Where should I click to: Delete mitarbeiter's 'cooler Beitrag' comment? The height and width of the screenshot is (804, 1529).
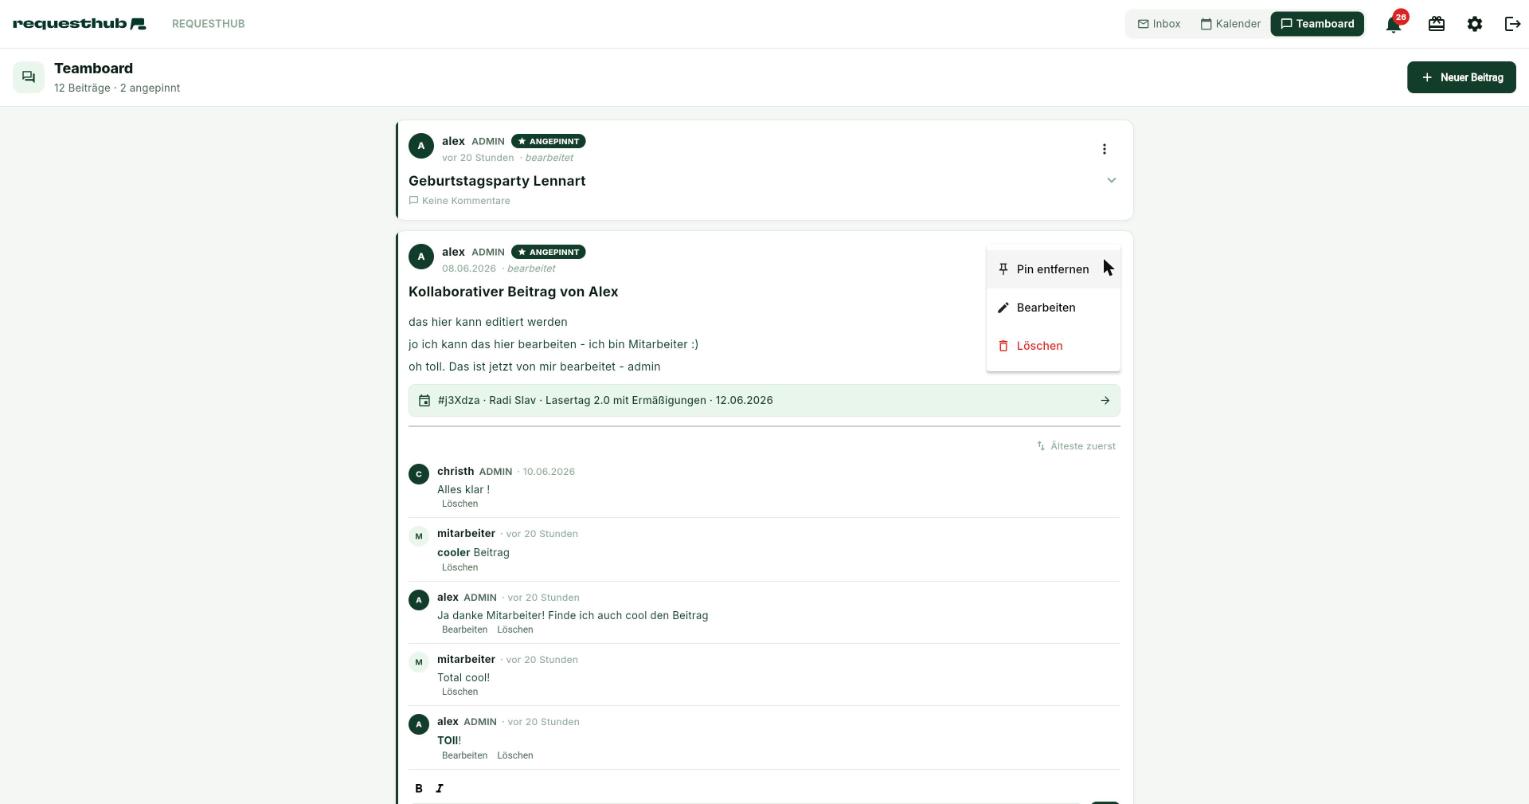[x=460, y=567]
